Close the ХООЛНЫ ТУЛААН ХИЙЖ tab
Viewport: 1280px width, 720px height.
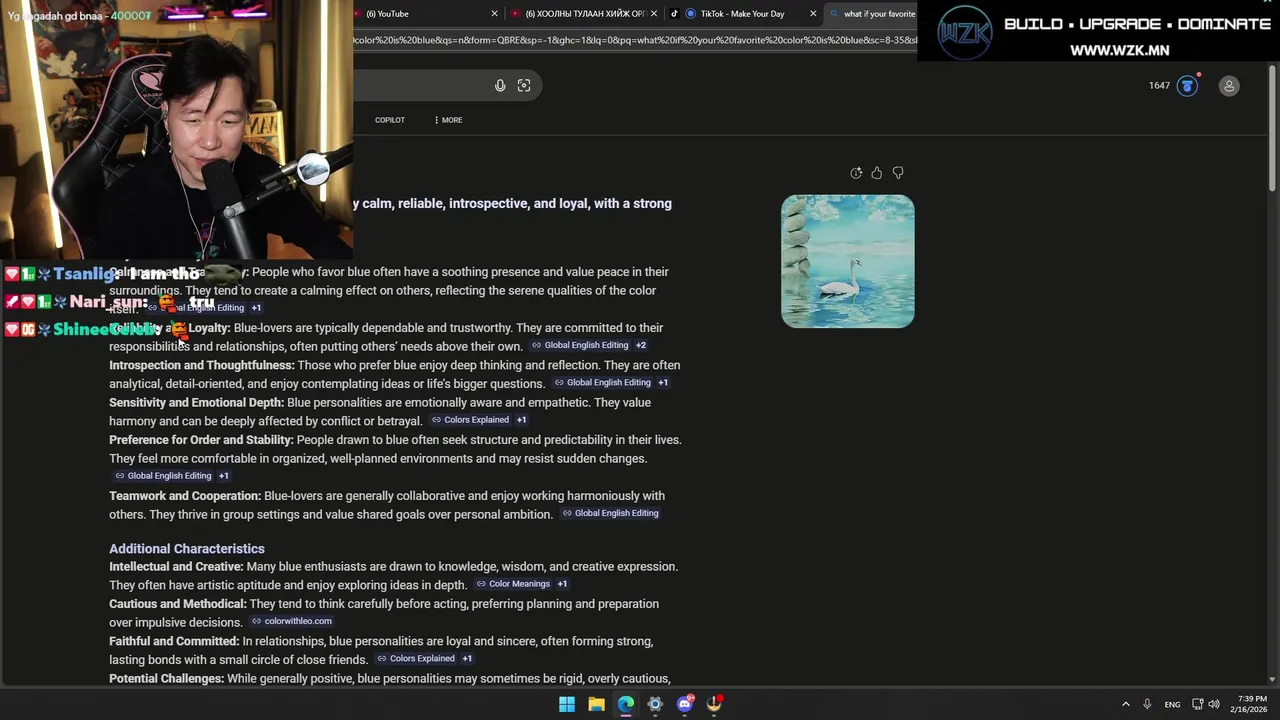click(x=656, y=14)
